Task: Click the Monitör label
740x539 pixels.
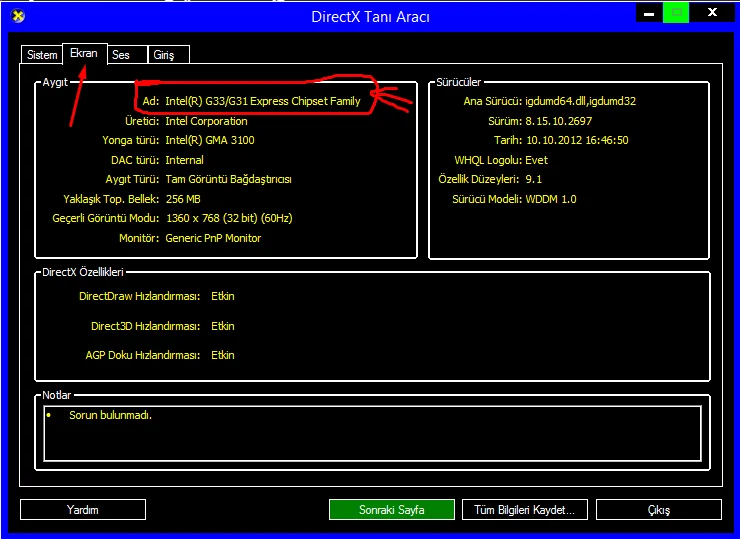Action: pyautogui.click(x=139, y=238)
